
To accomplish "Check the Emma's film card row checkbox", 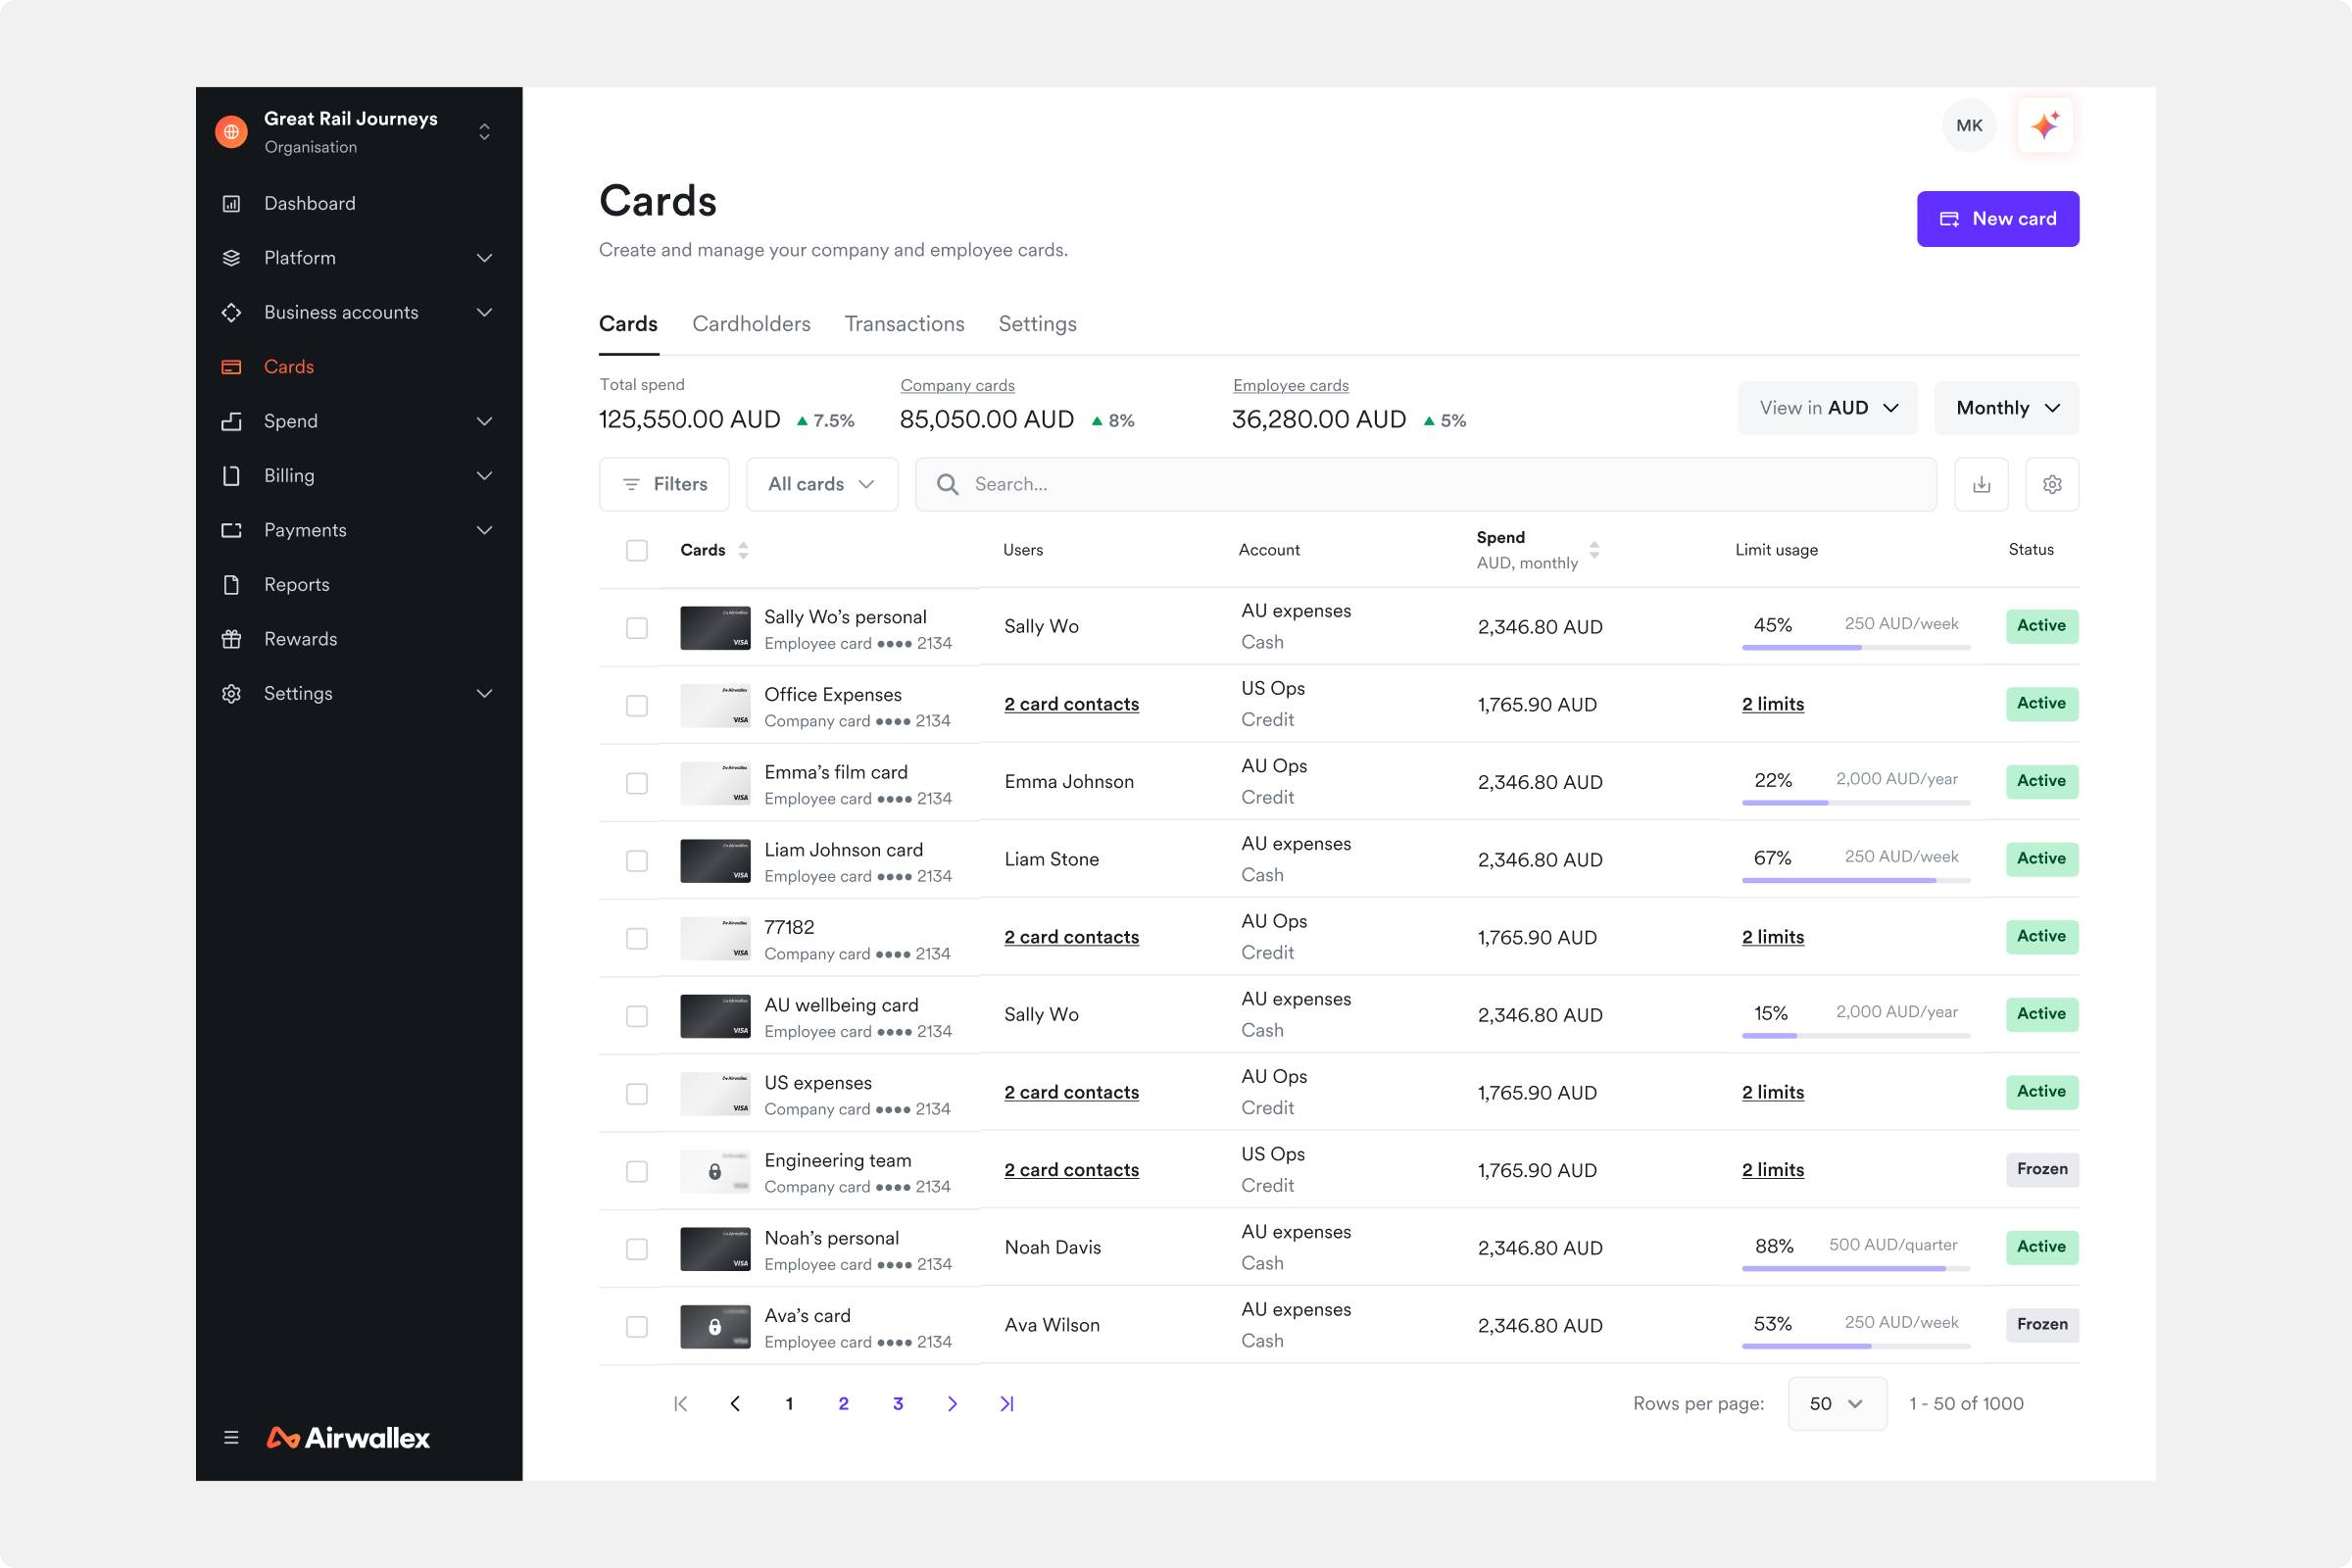I will tap(637, 783).
